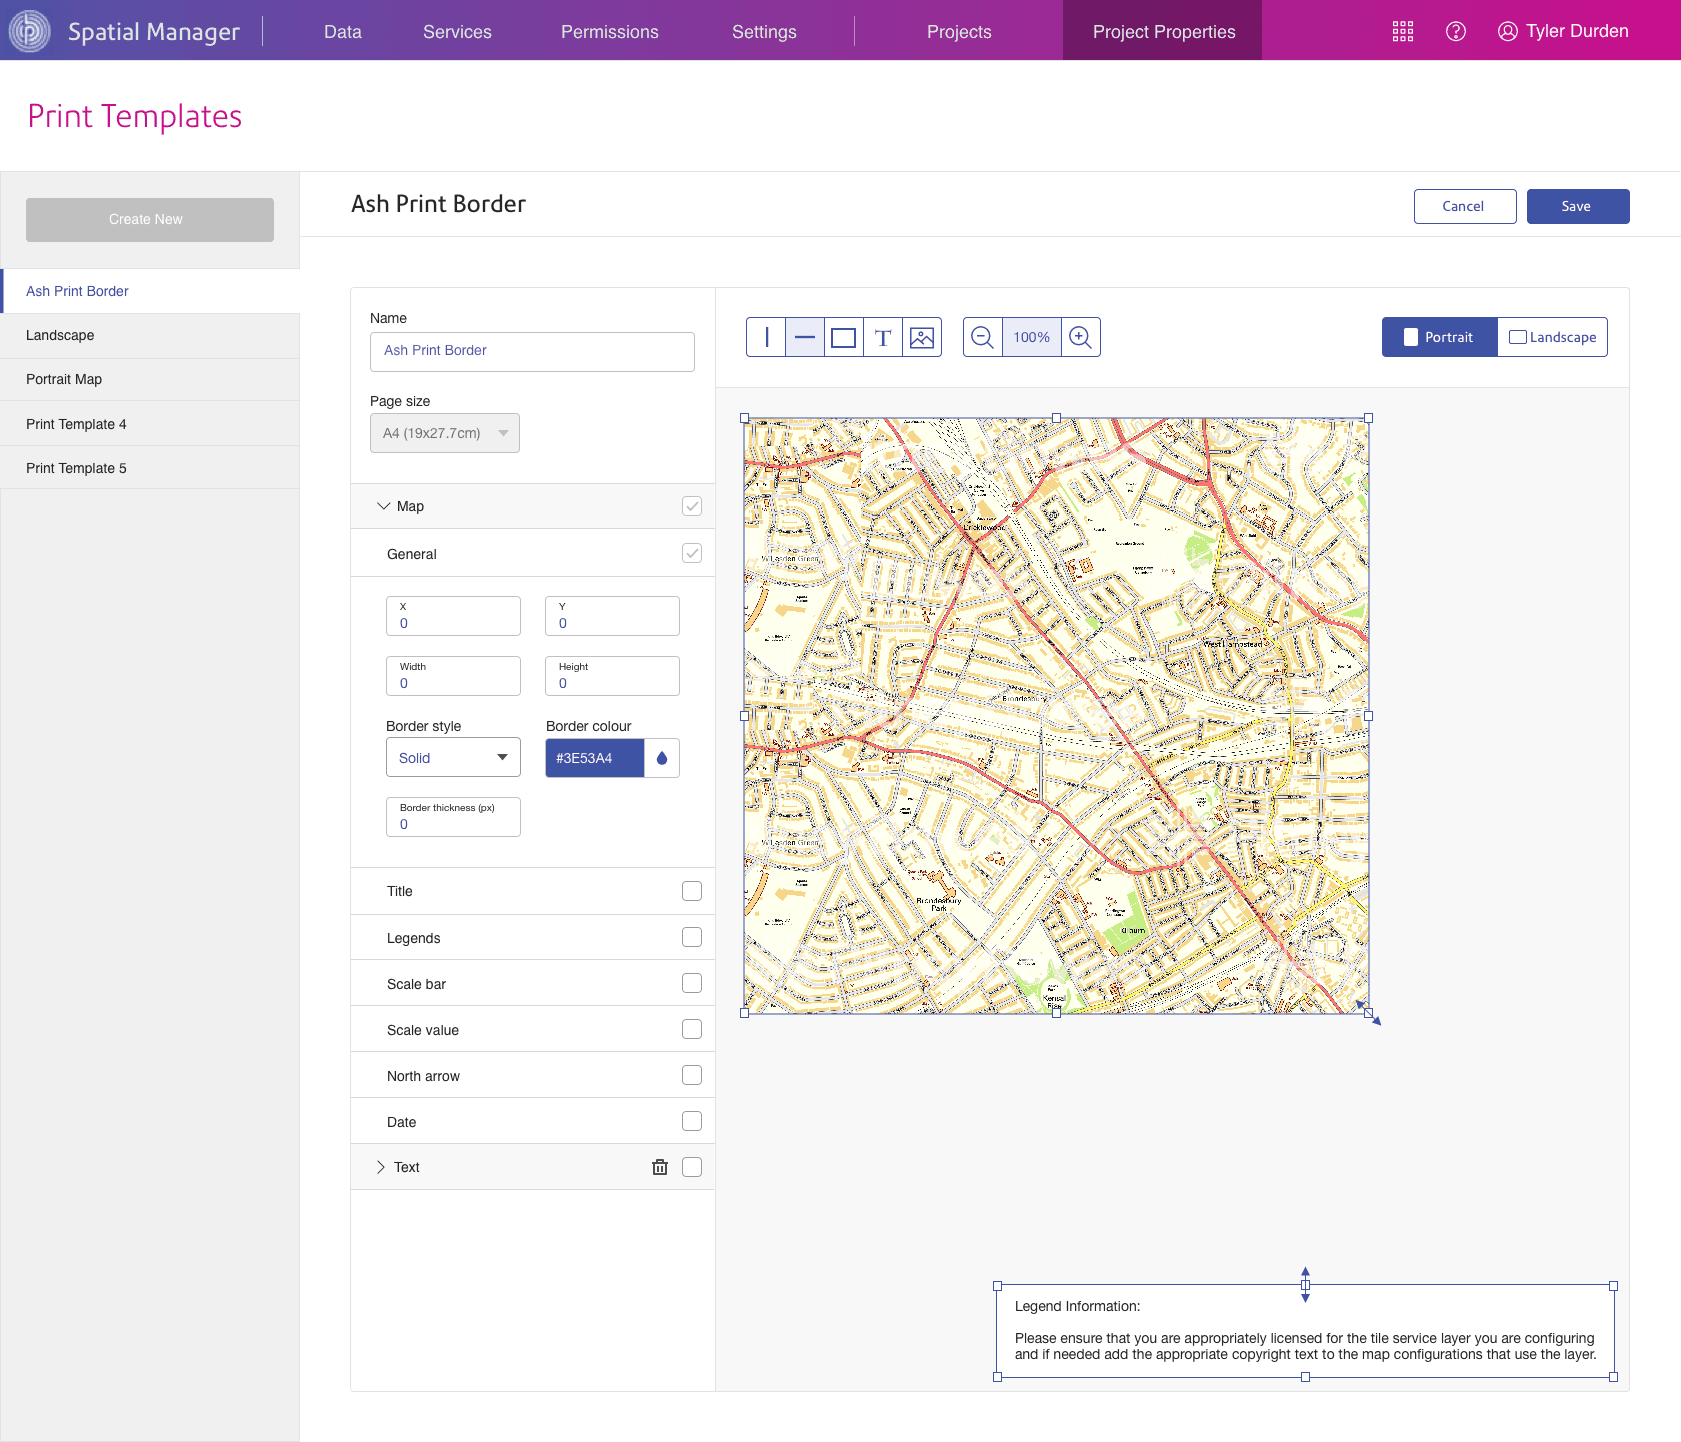Enable the North arrow checkbox

[x=692, y=1075]
